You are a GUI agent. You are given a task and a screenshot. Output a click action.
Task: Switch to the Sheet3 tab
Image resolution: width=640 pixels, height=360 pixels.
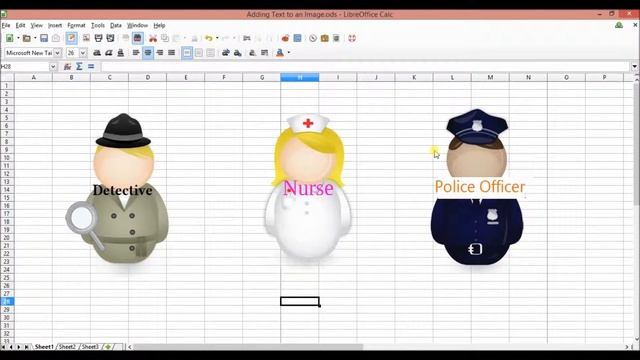(x=90, y=347)
